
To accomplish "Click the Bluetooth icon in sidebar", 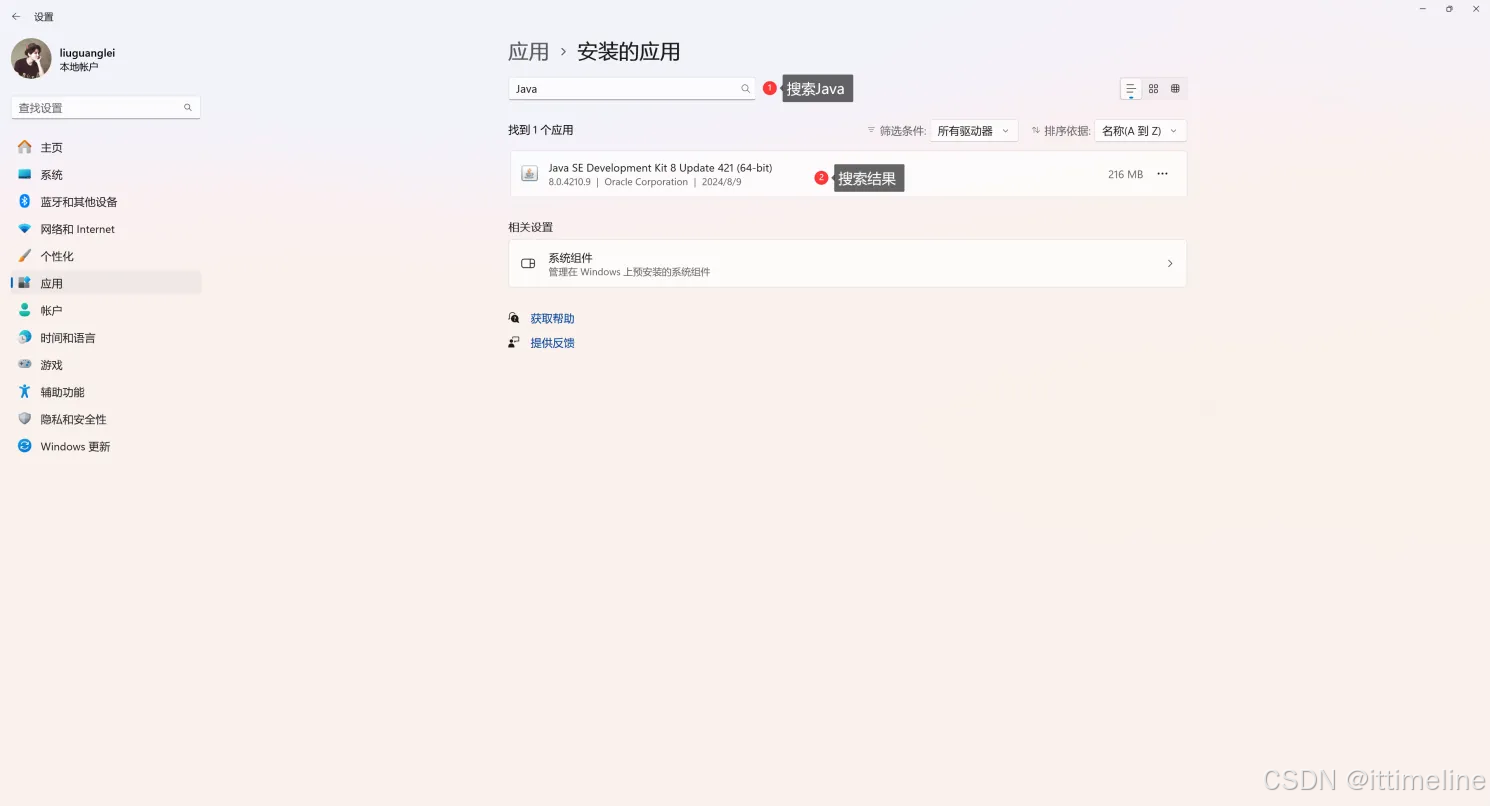I will pyautogui.click(x=25, y=201).
